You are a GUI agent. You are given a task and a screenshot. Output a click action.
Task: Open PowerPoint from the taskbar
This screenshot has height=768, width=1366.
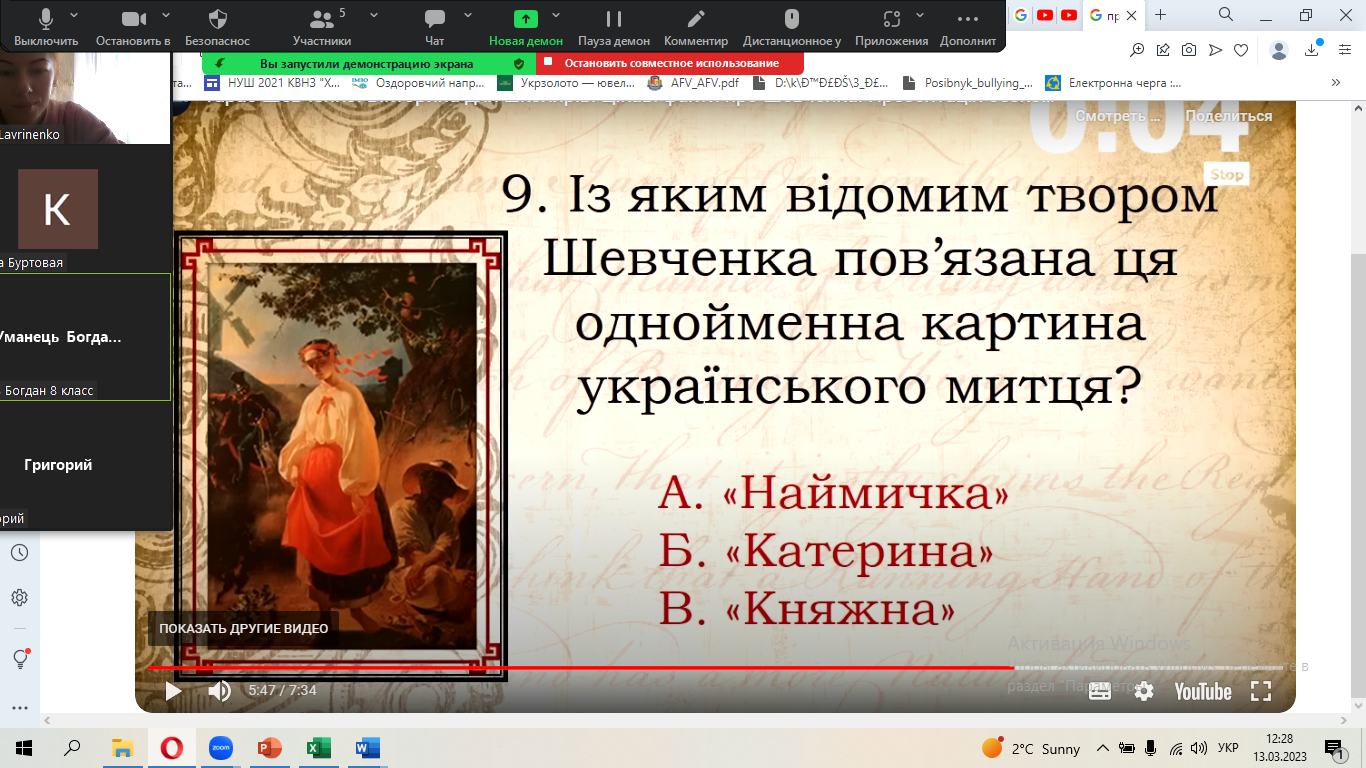tap(270, 748)
